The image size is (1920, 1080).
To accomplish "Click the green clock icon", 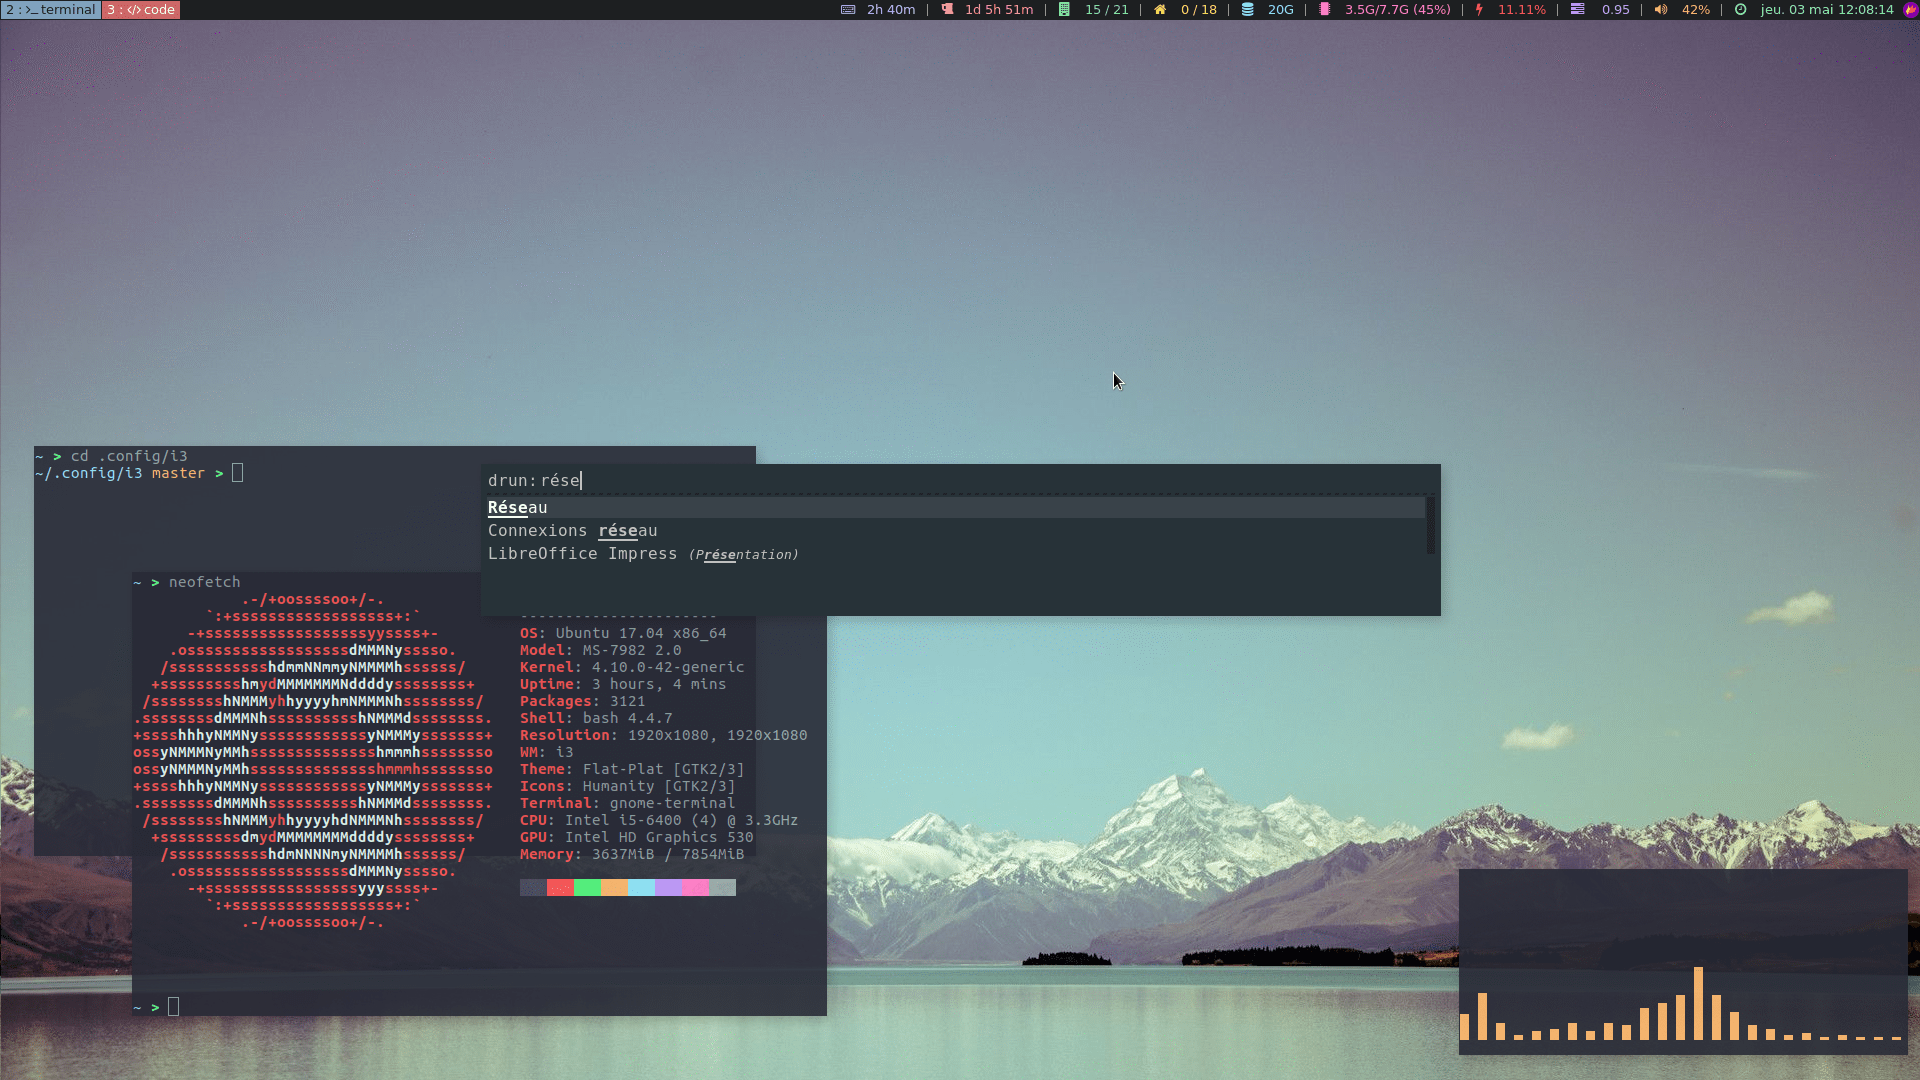I will [x=1740, y=9].
